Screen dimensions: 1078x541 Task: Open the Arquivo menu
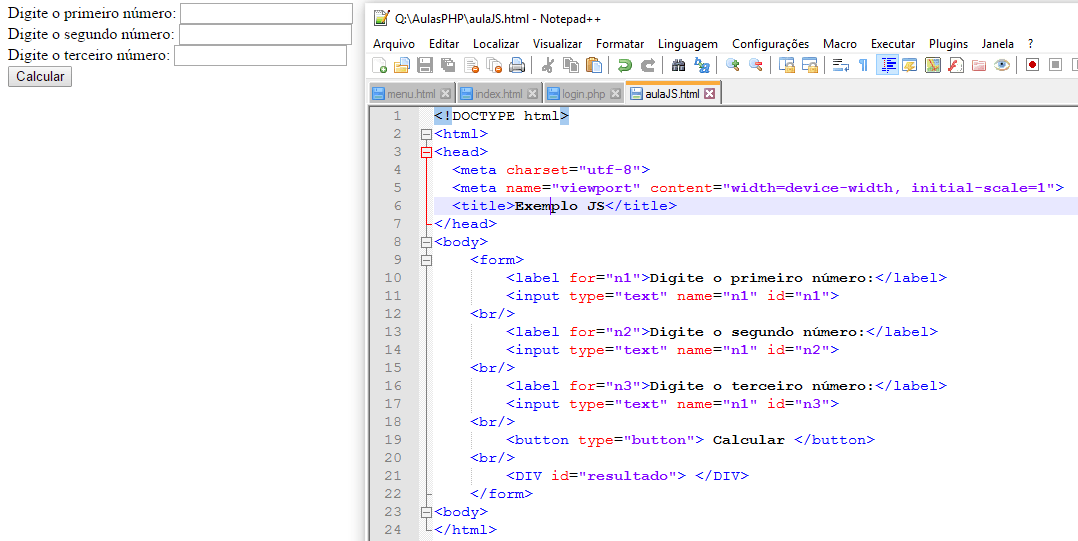pyautogui.click(x=394, y=43)
